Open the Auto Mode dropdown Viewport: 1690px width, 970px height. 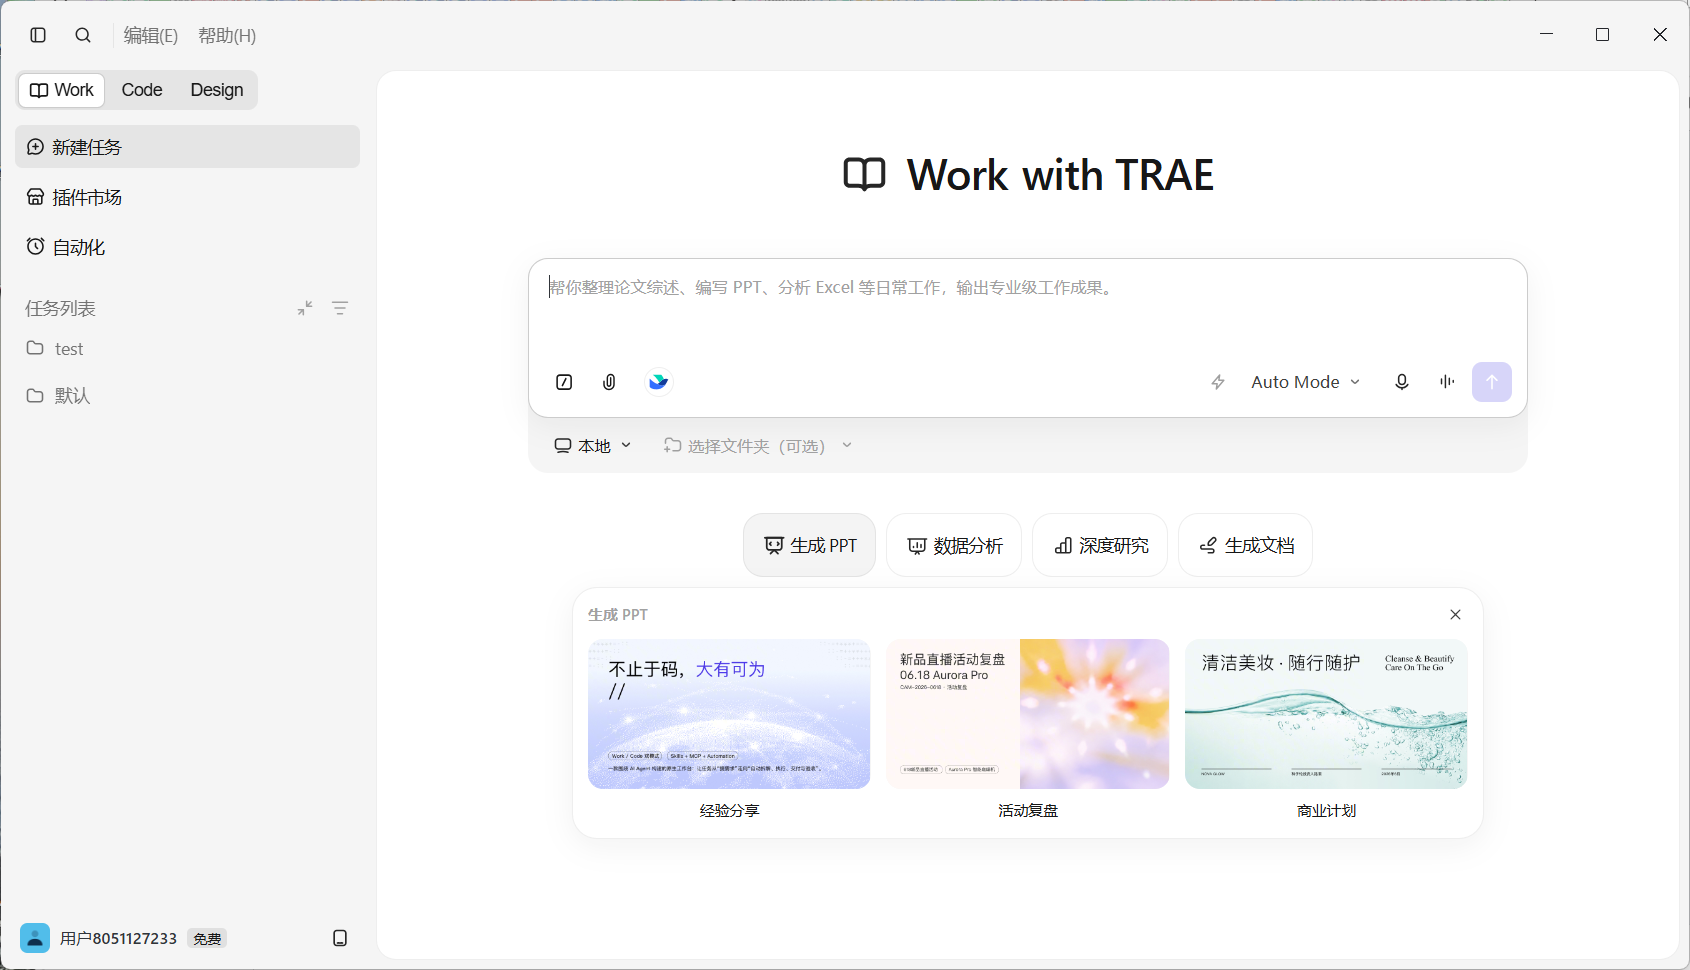pyautogui.click(x=1305, y=382)
